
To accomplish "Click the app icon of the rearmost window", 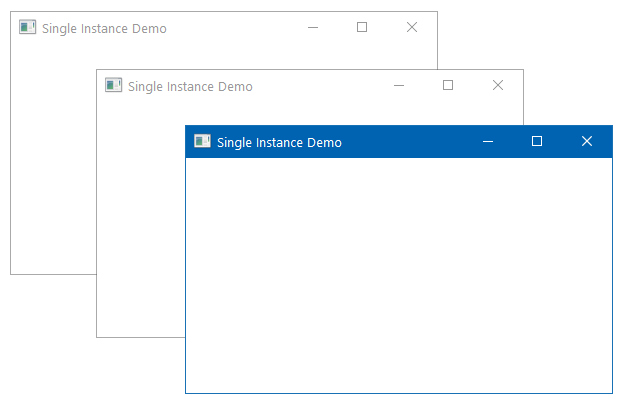I will 27,27.
